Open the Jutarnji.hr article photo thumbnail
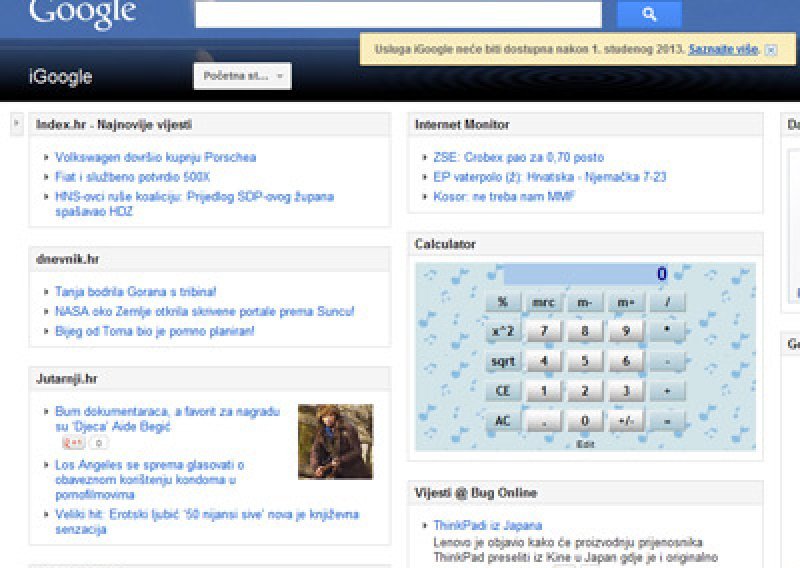Image resolution: width=800 pixels, height=568 pixels. coord(335,441)
